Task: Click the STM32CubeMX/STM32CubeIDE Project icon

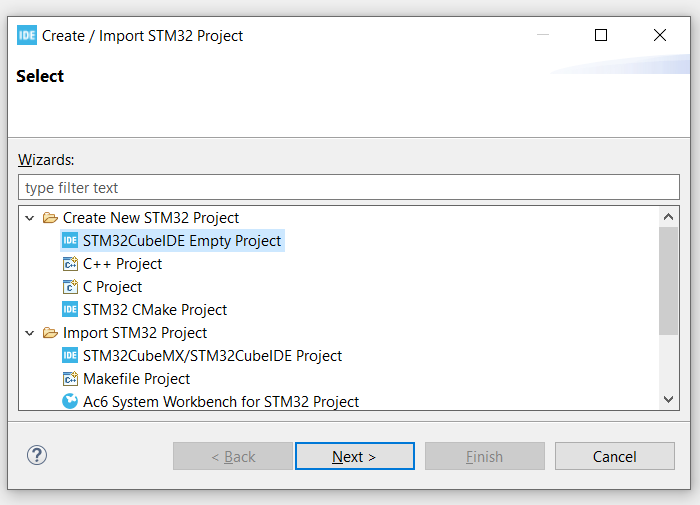Action: [70, 356]
